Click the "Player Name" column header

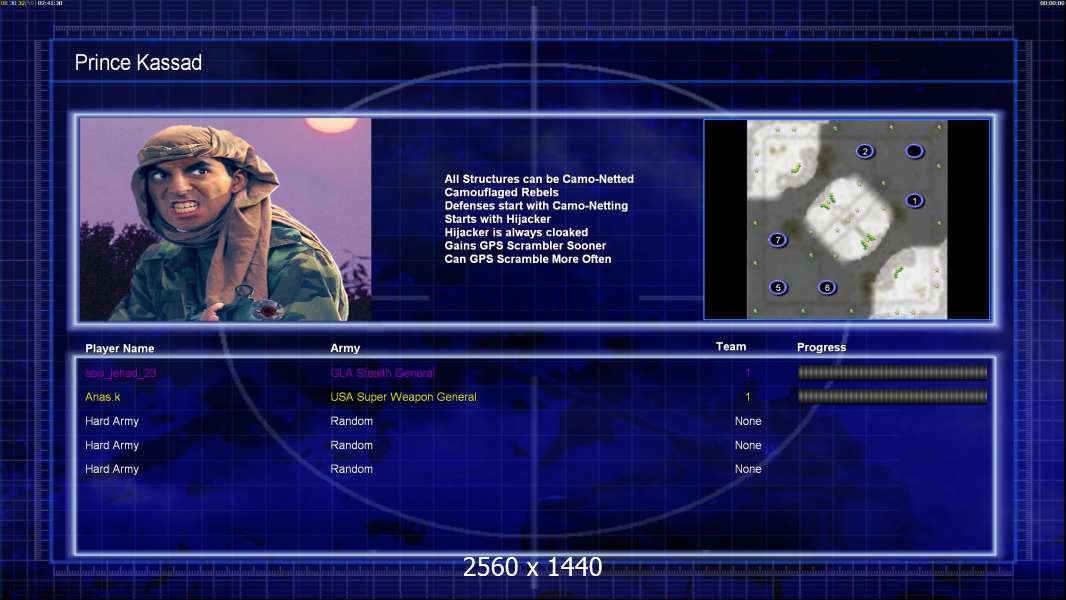pos(120,349)
